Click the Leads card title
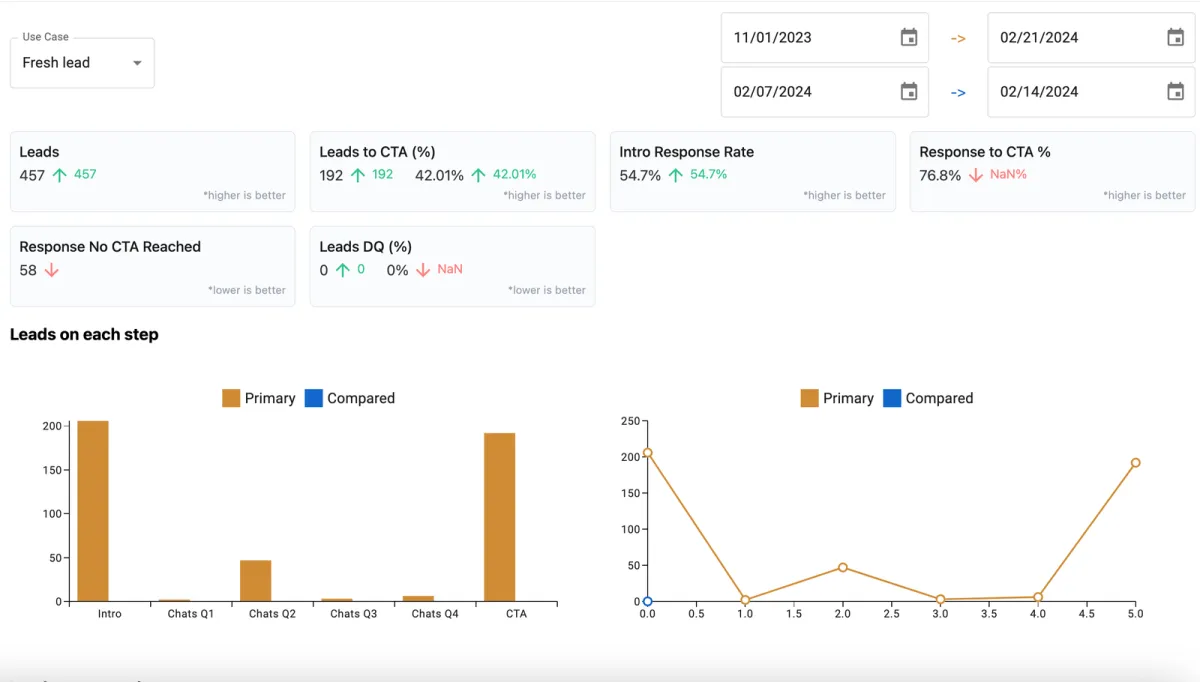The image size is (1200, 682). pos(39,152)
